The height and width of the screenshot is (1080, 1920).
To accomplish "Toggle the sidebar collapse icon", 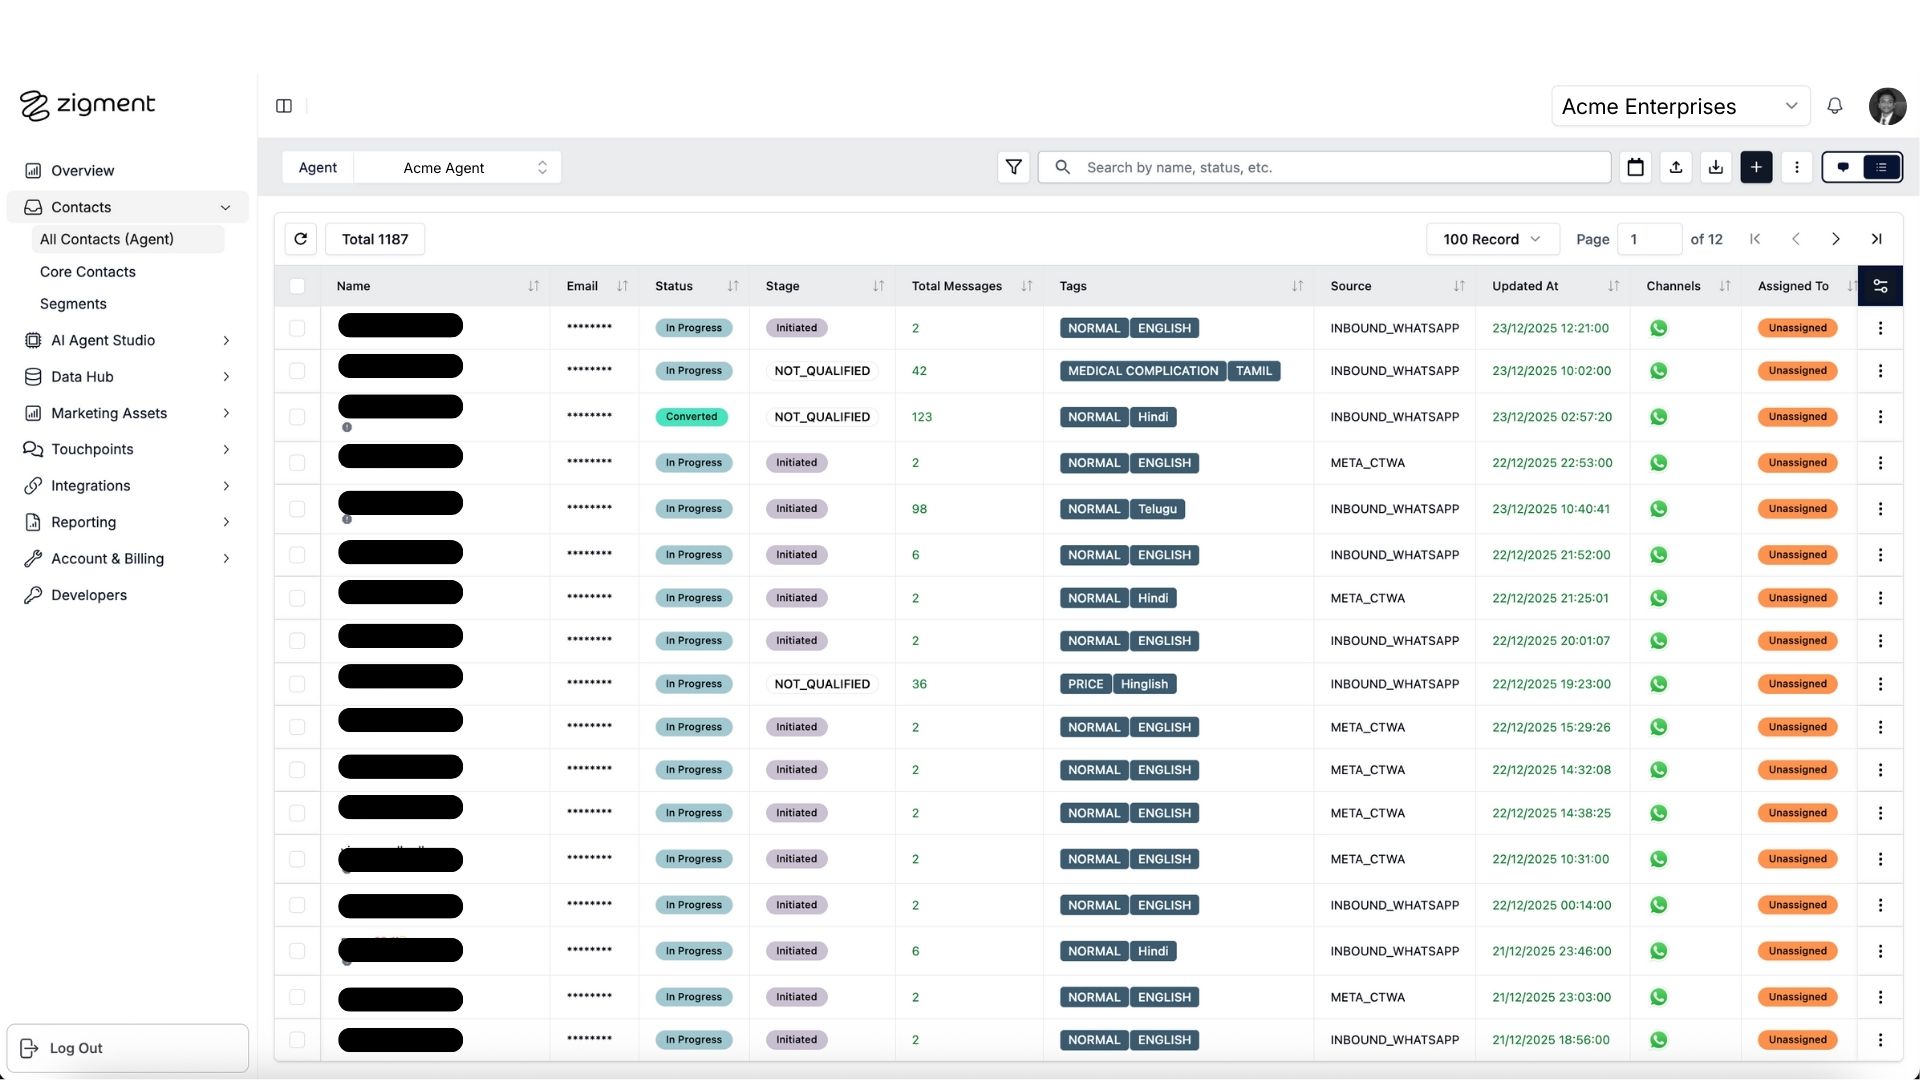I will [x=284, y=106].
